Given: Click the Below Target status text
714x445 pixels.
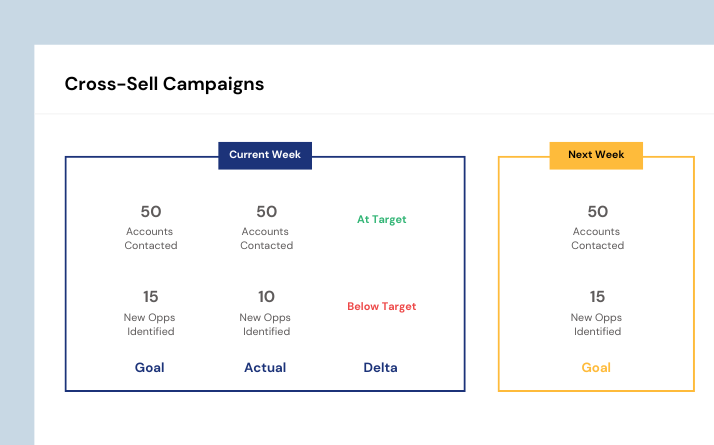Looking at the screenshot, I should point(382,307).
